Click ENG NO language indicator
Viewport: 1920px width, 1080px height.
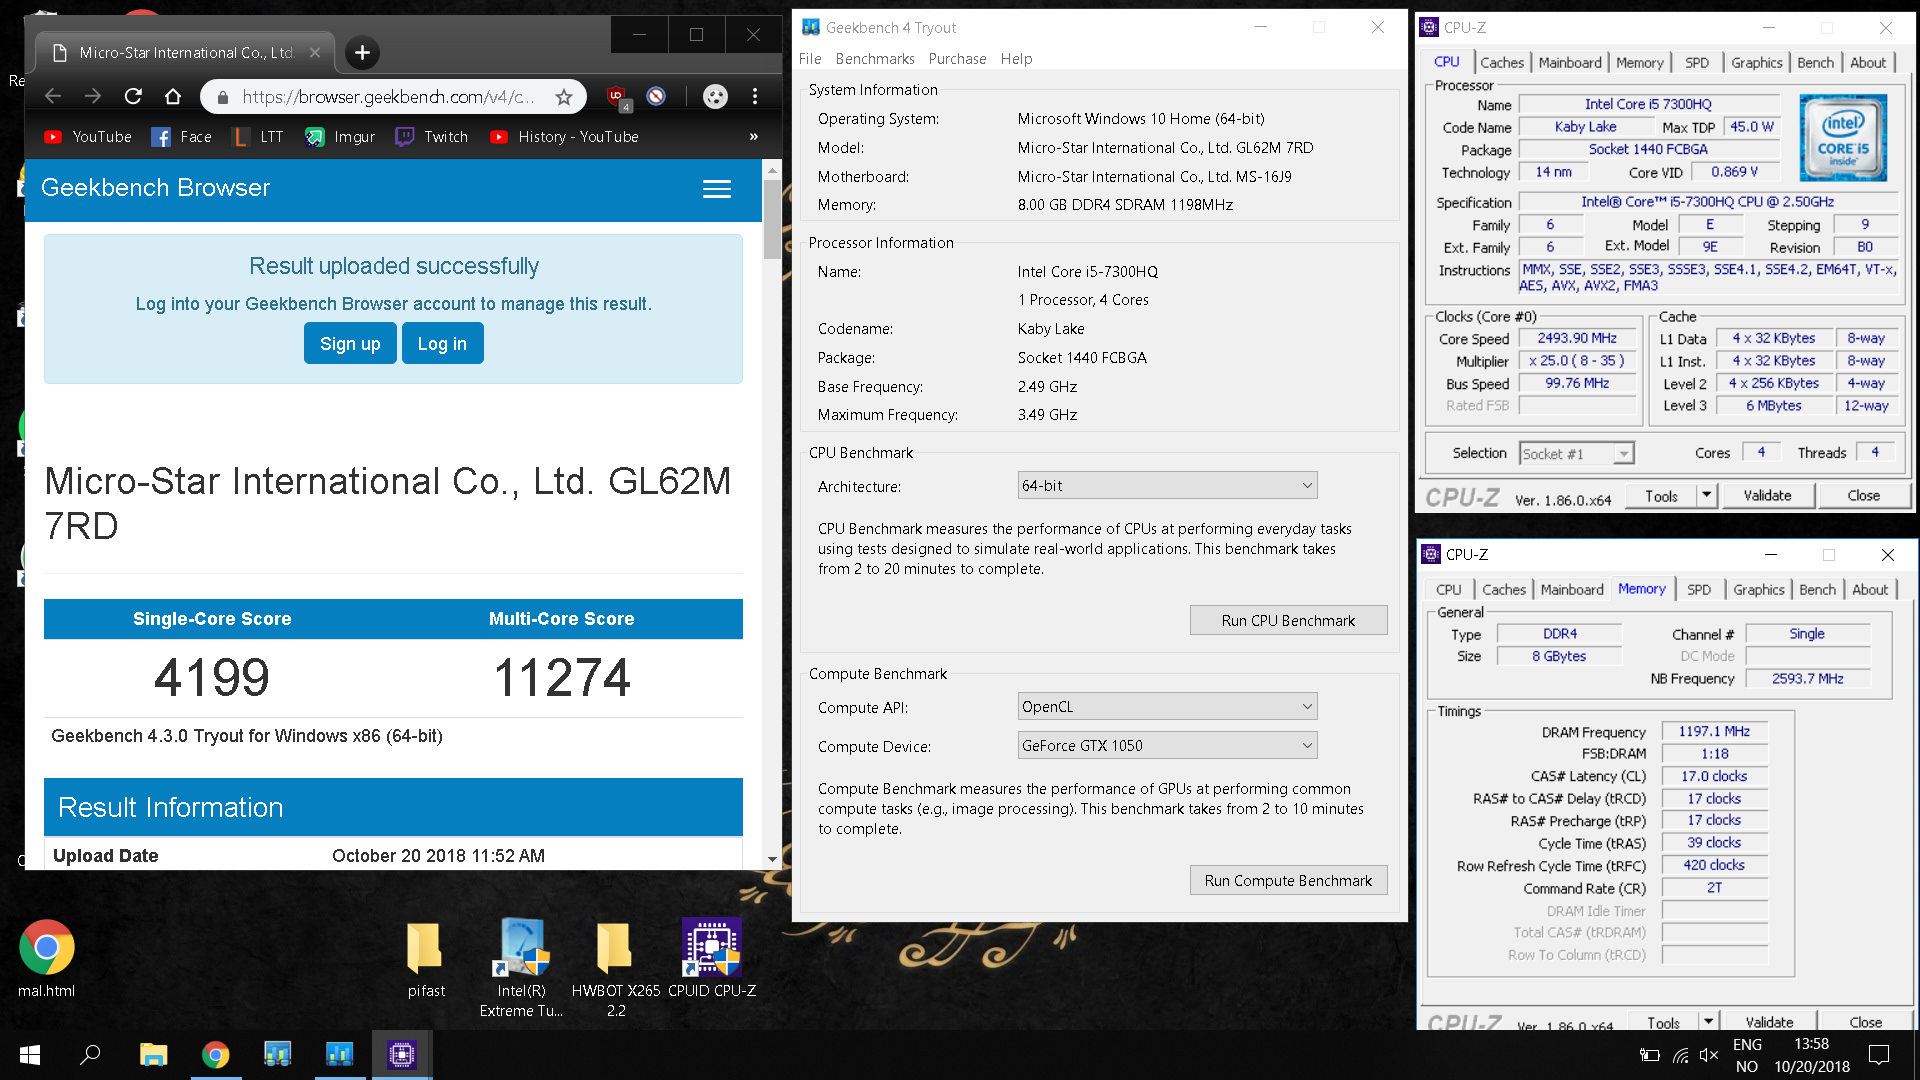1747,1055
